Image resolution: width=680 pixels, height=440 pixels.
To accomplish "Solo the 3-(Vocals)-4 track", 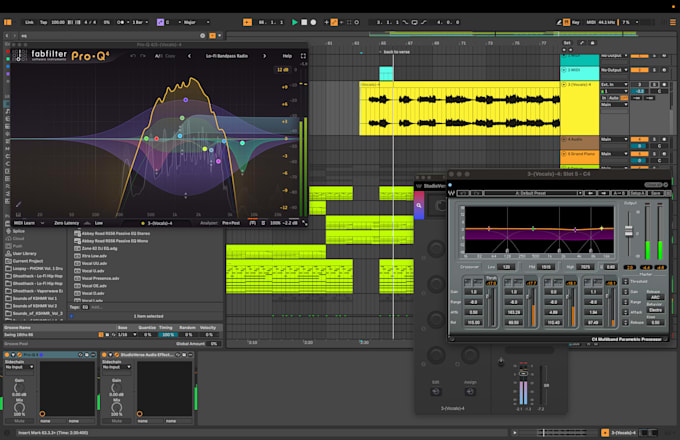I will coord(654,85).
